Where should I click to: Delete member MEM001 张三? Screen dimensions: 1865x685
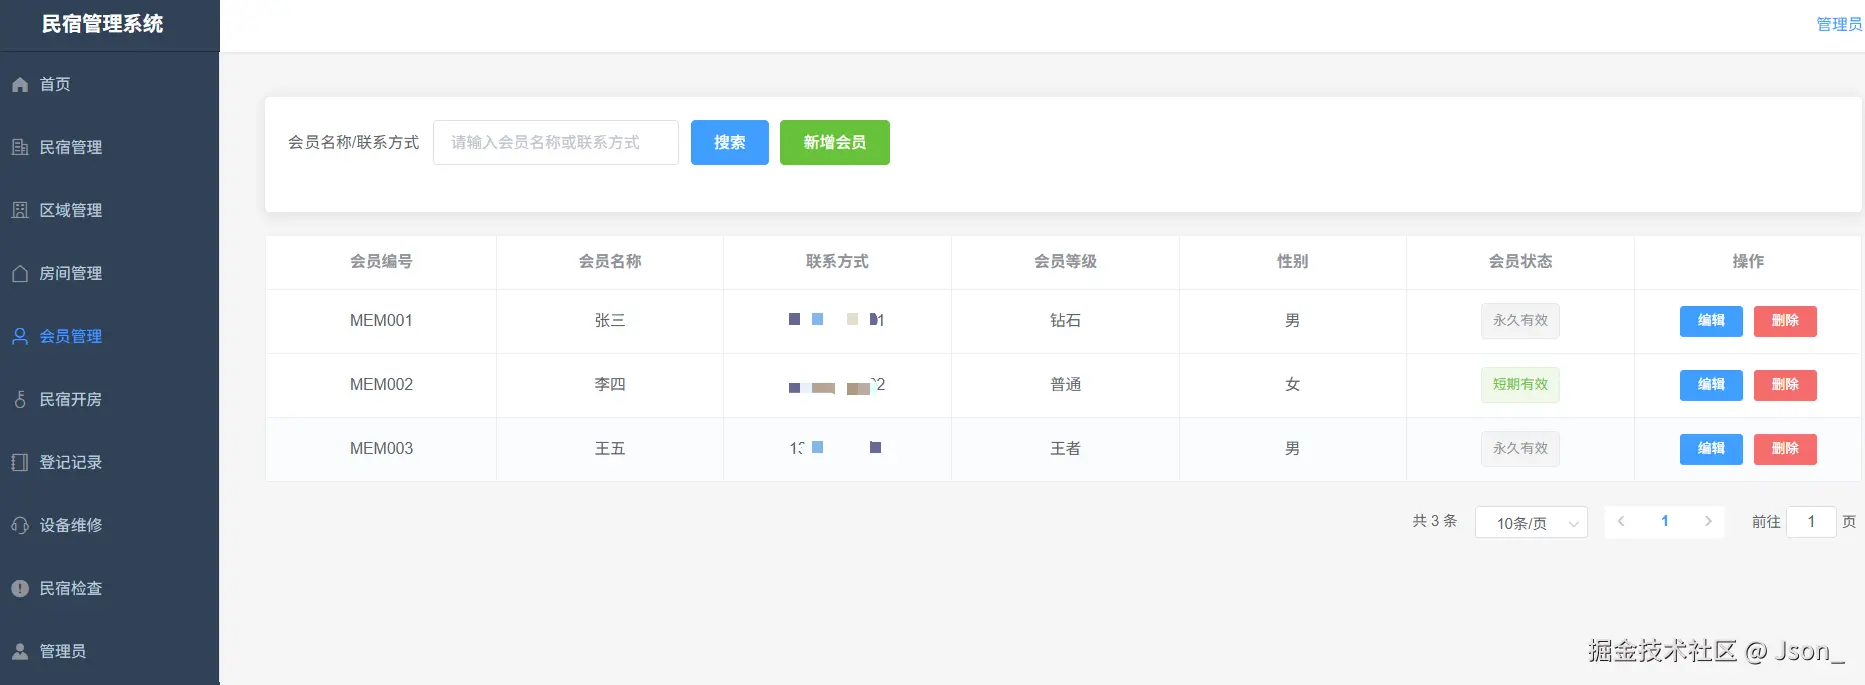point(1785,321)
